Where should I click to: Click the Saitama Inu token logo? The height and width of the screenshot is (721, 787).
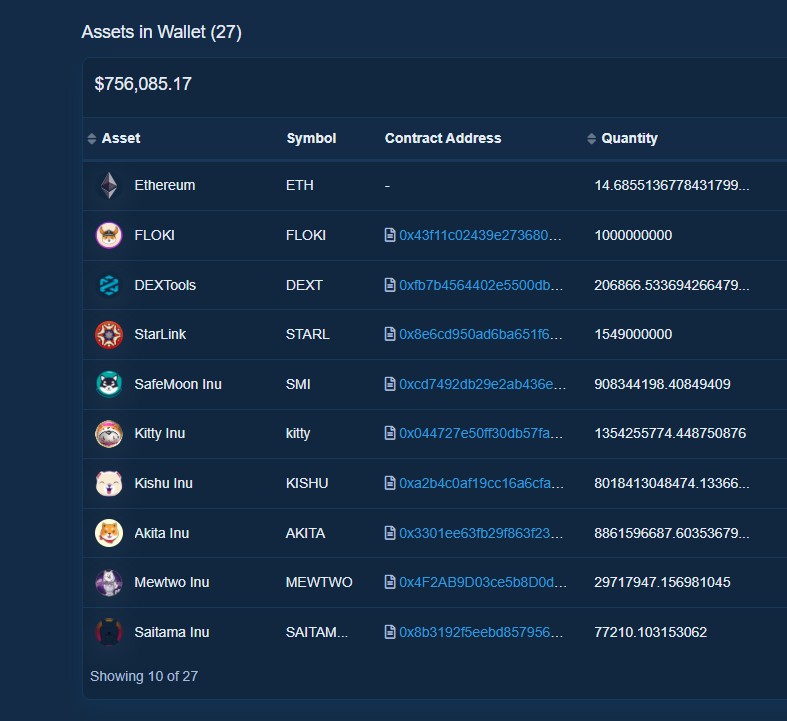(x=109, y=632)
